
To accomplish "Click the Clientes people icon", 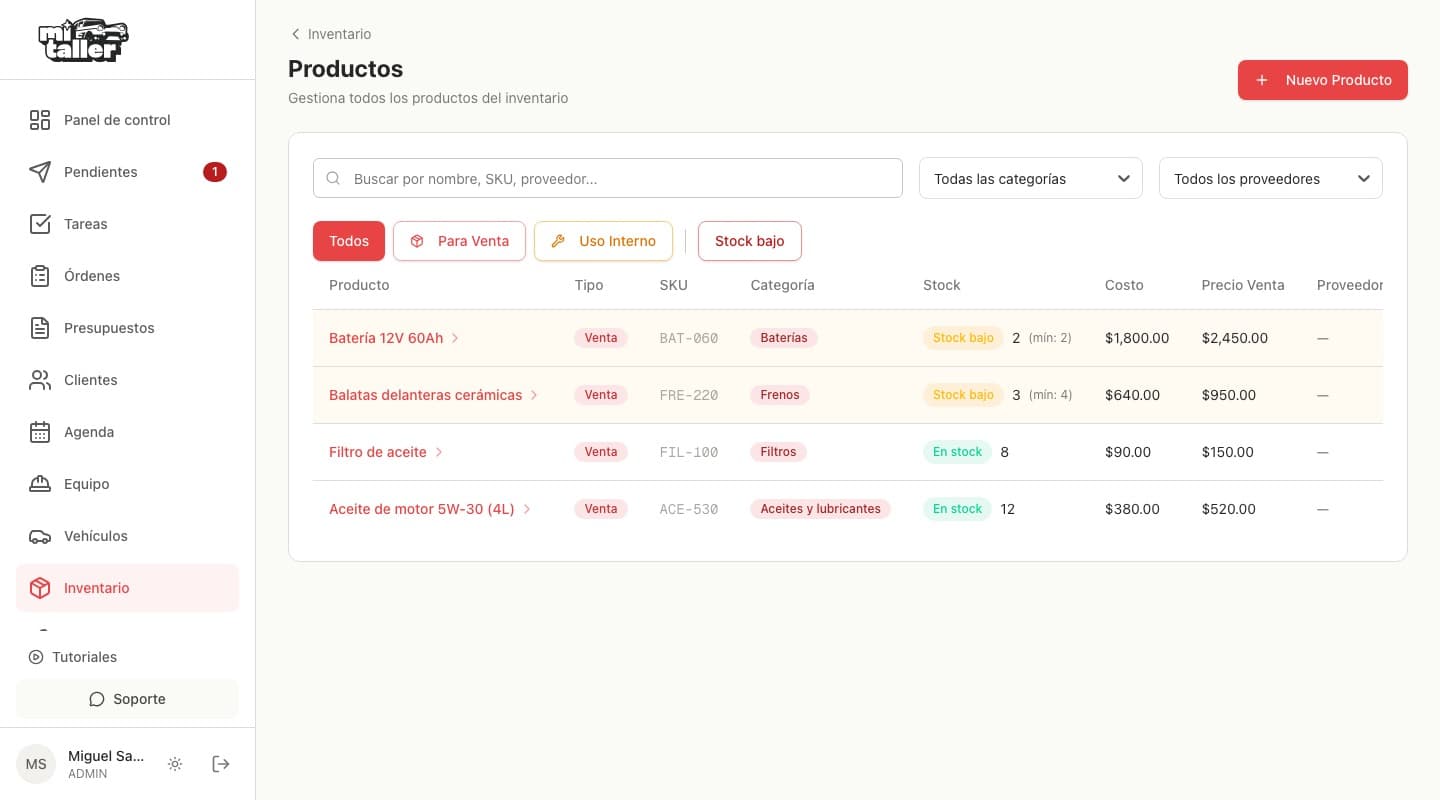I will point(40,380).
